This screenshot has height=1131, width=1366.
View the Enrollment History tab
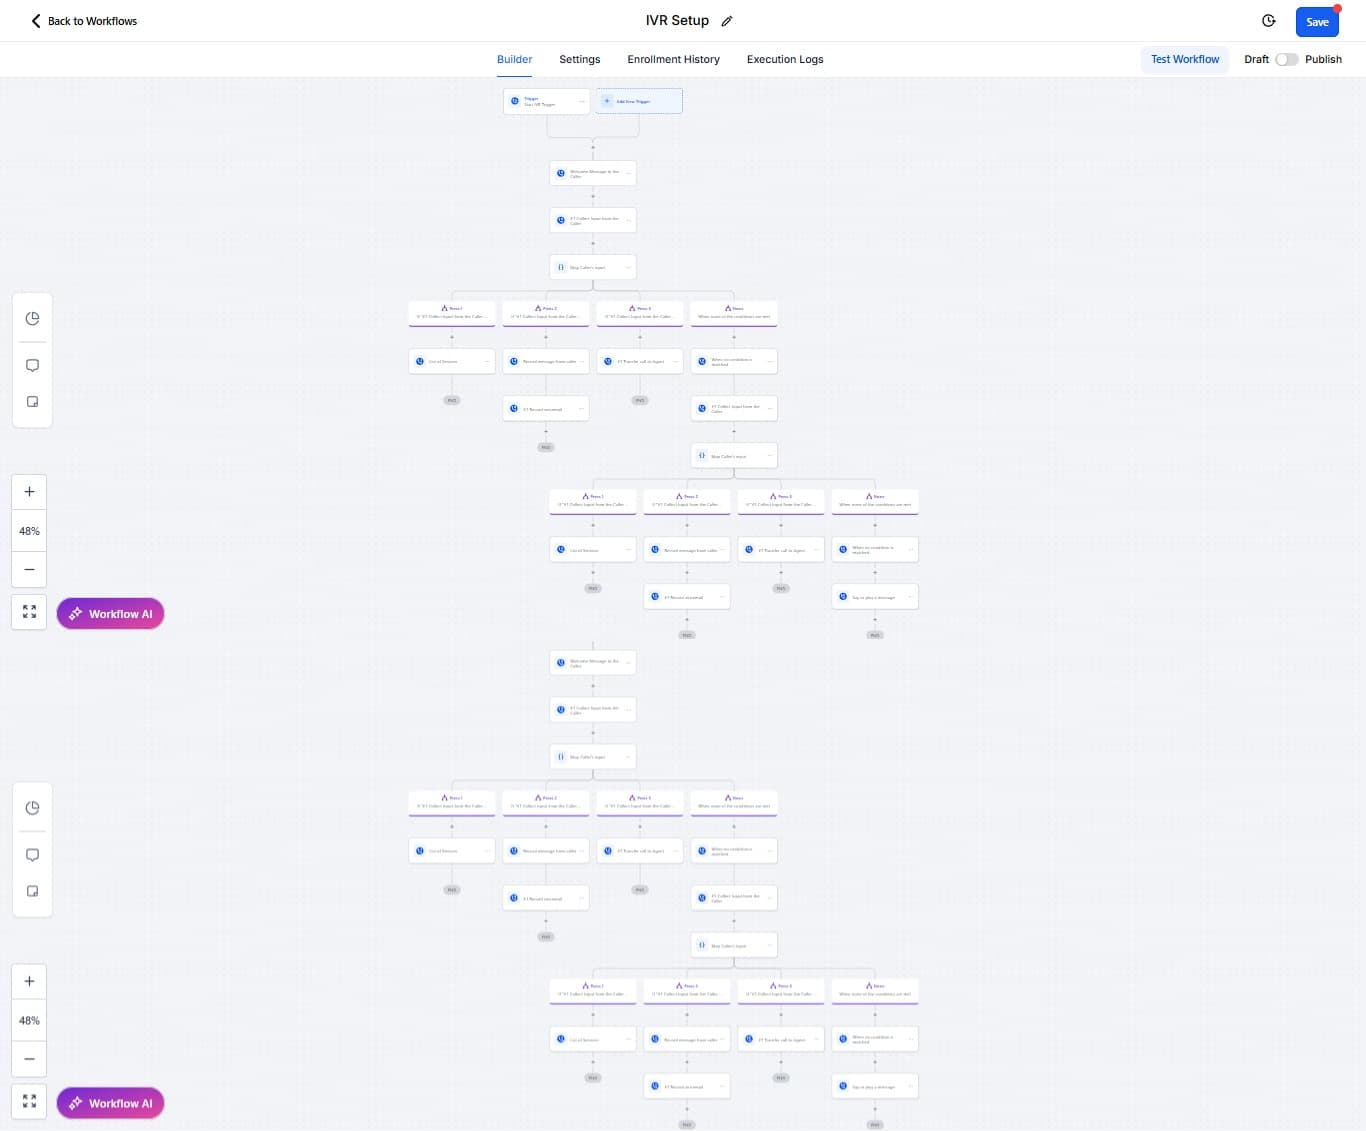click(x=673, y=59)
